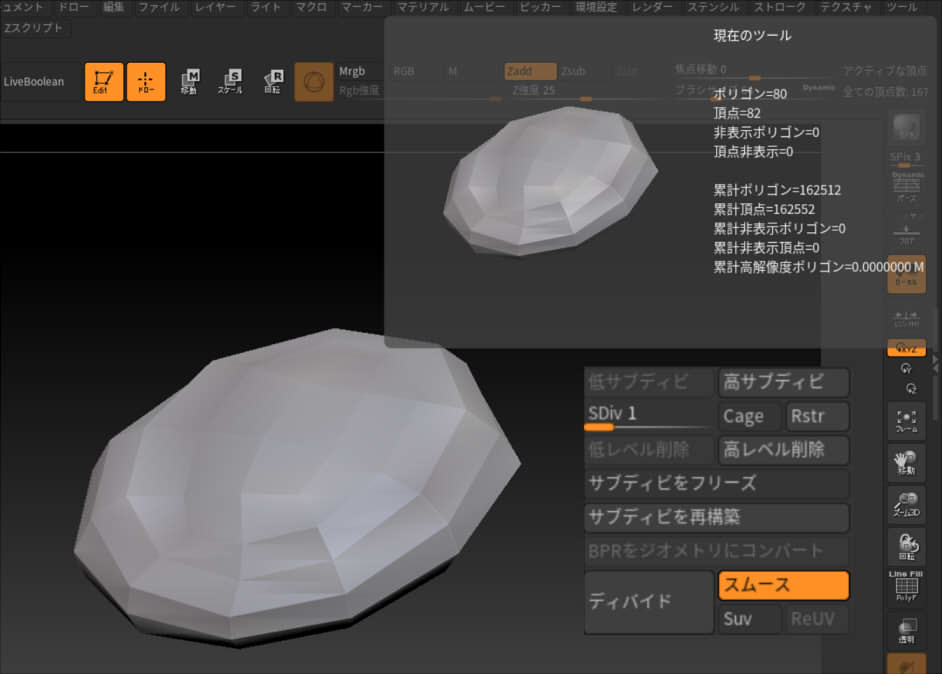Click the BPR render icon at top of shelf
Viewport: 942px width, 674px height.
tap(907, 127)
